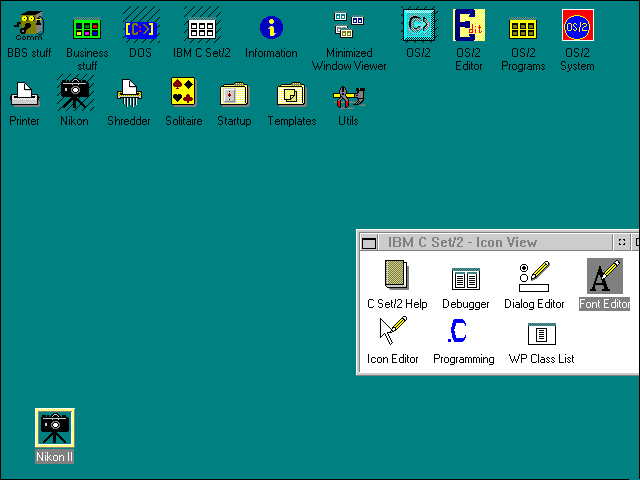Select the OS/2 command prompt icon

(418, 25)
